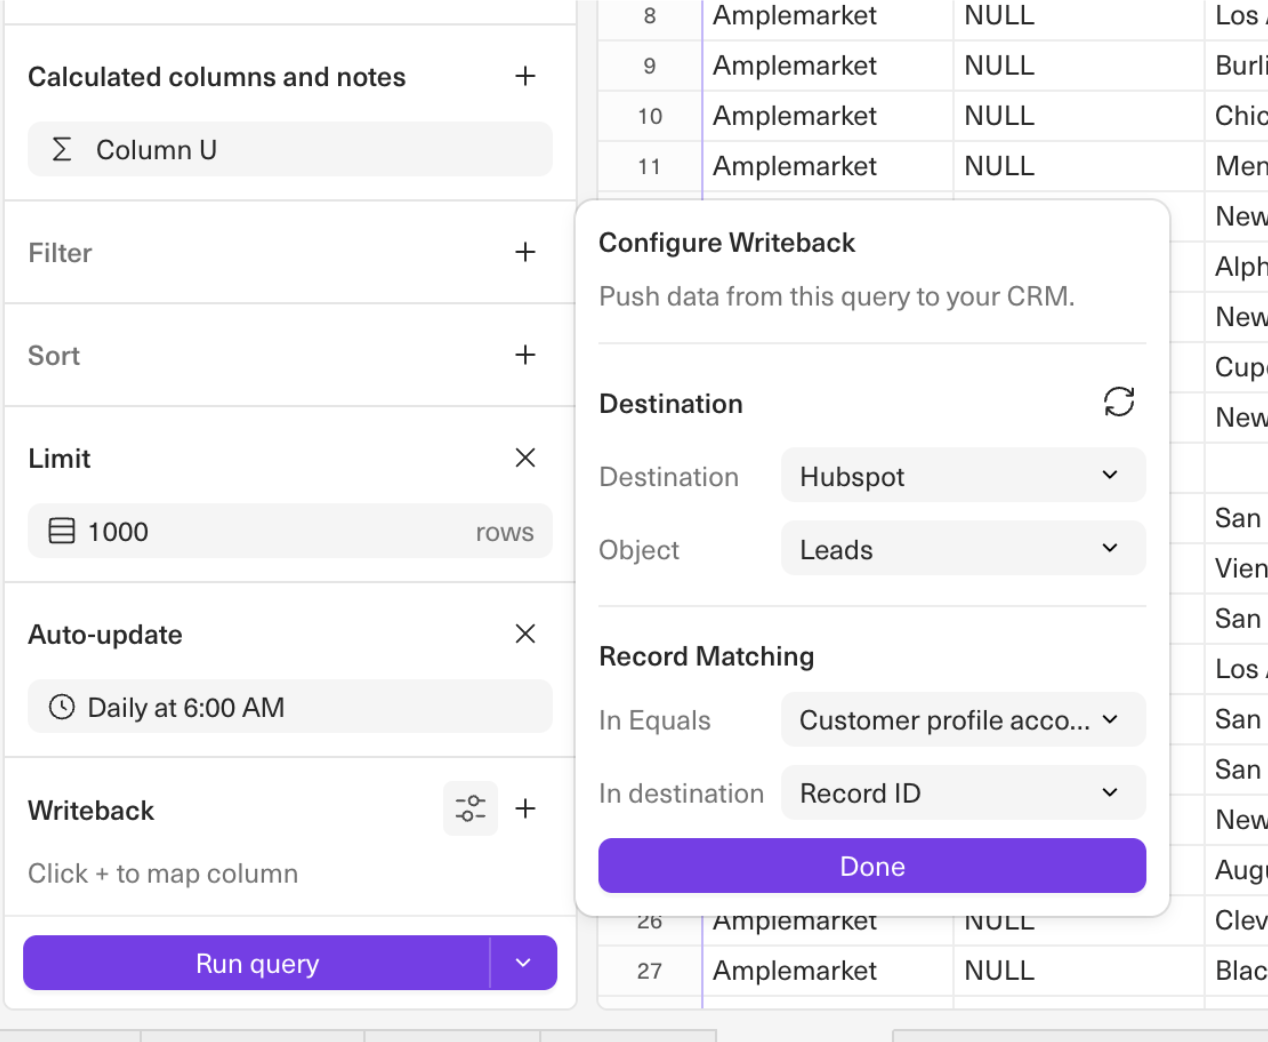Open the Record ID dropdown
The image size is (1268, 1042).
coord(962,793)
